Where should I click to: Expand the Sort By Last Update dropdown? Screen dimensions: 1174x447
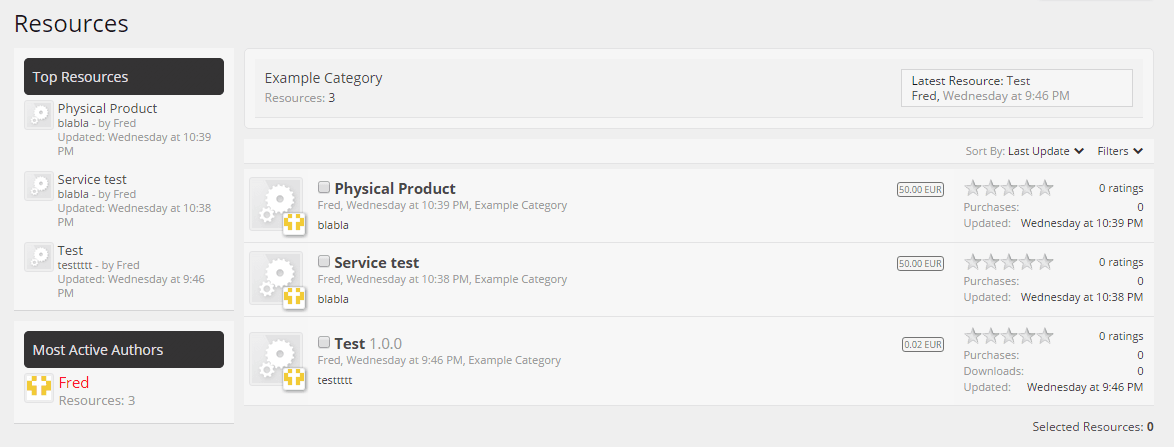tap(1046, 151)
